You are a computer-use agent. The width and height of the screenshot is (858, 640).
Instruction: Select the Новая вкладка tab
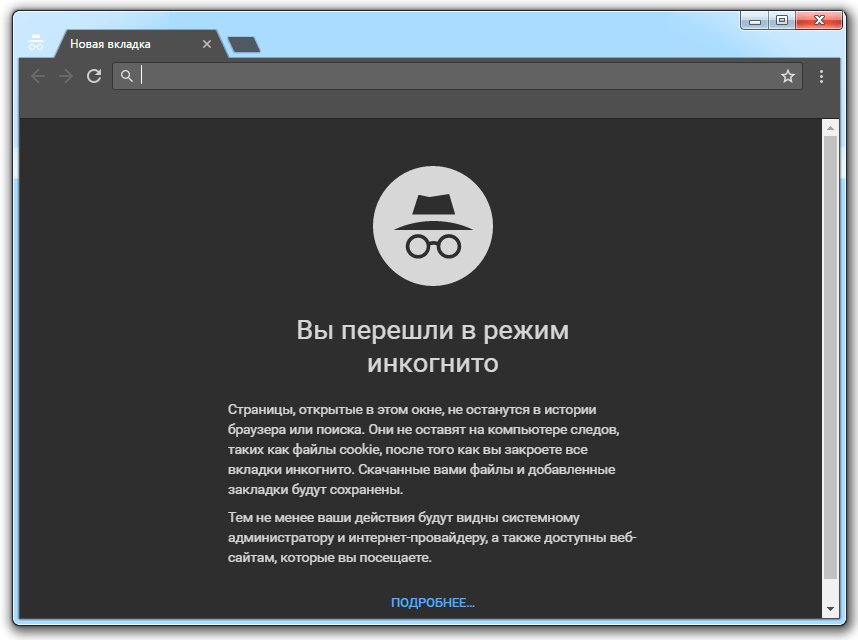[140, 44]
